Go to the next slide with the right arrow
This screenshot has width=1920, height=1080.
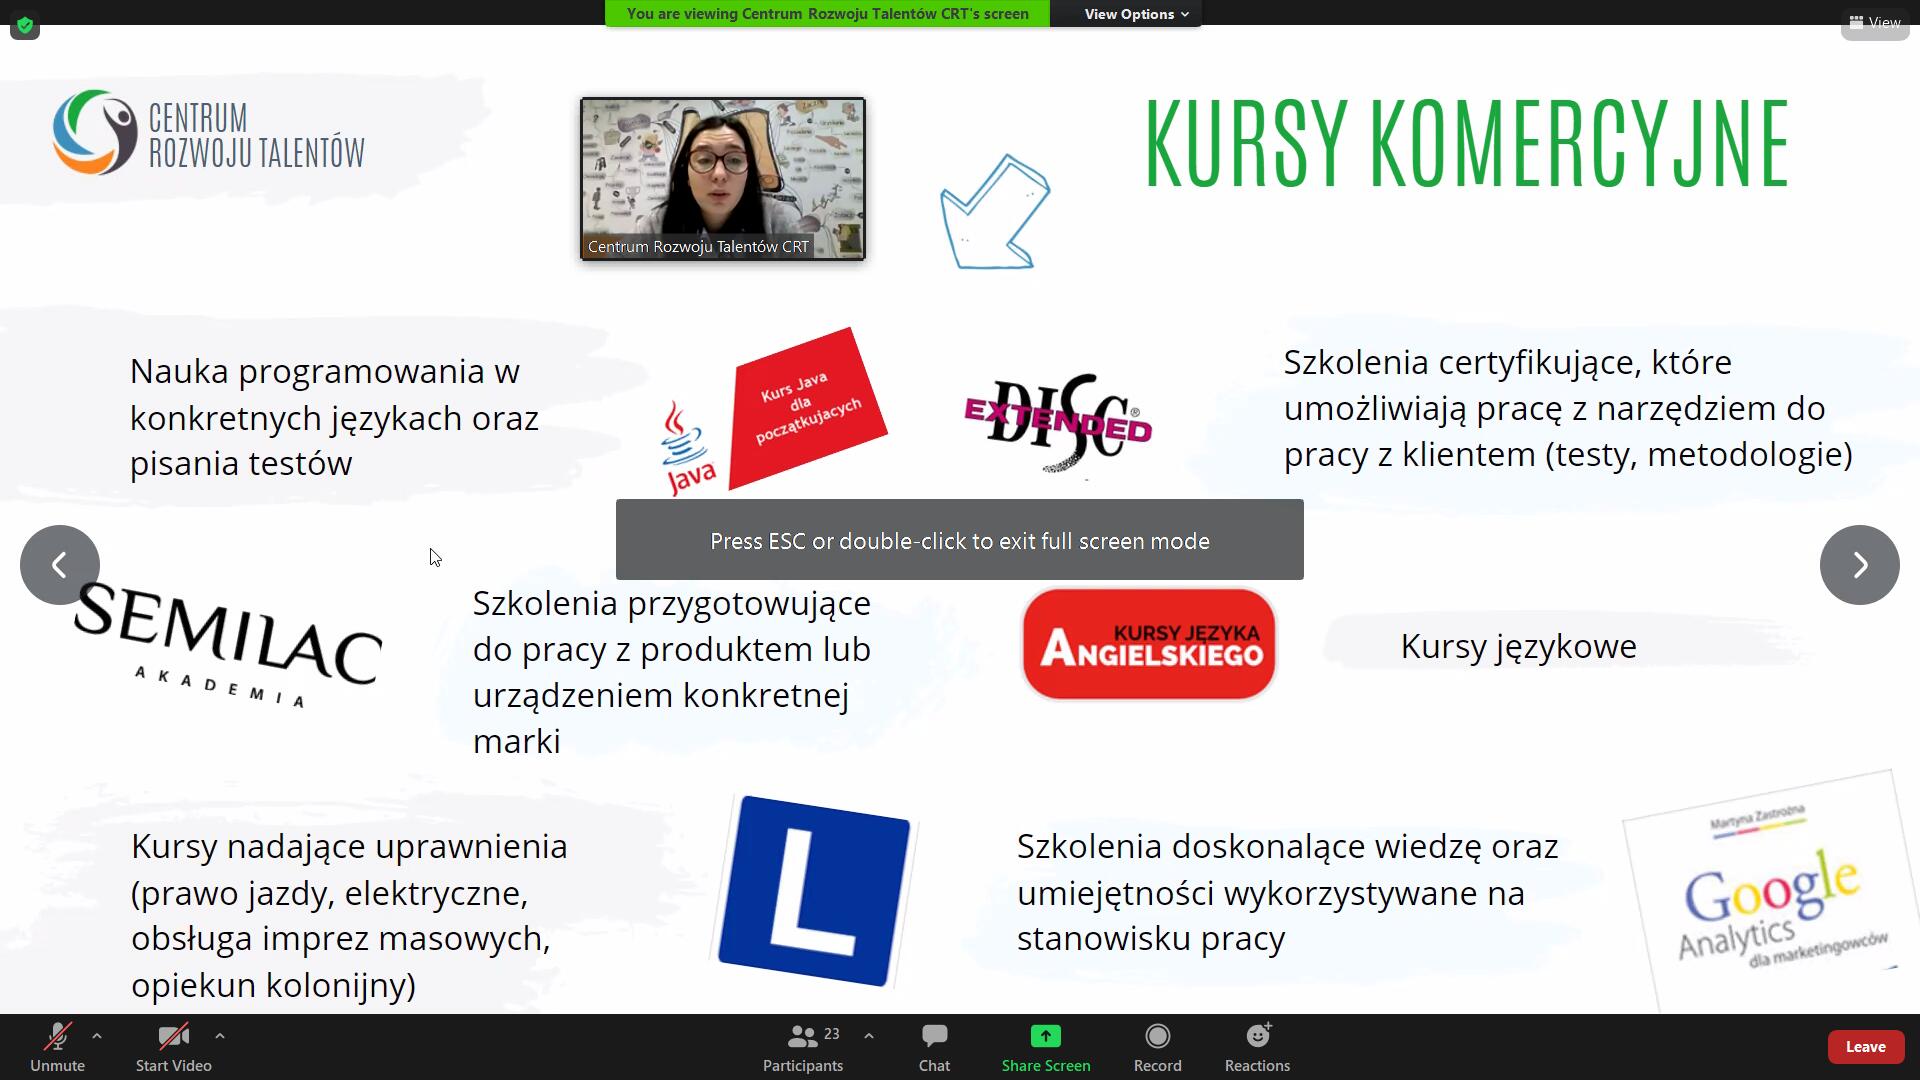[1859, 565]
